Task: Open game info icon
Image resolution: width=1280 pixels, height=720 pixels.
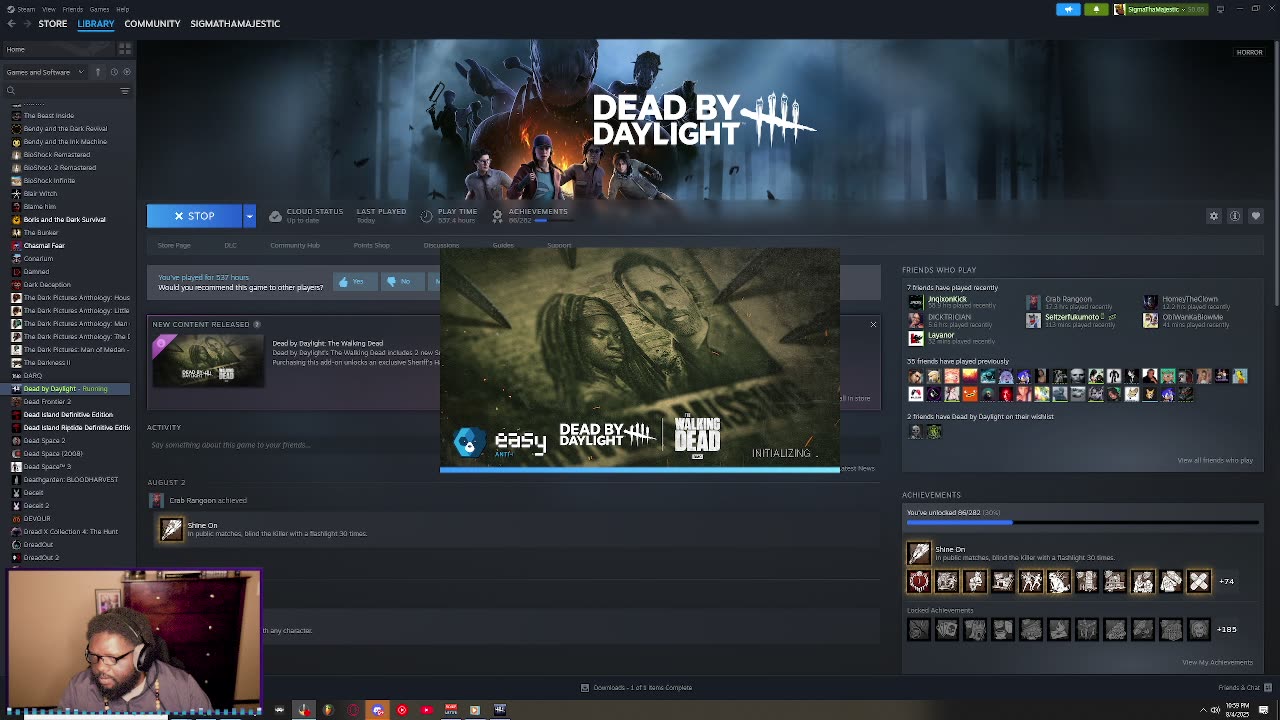Action: click(x=1235, y=216)
